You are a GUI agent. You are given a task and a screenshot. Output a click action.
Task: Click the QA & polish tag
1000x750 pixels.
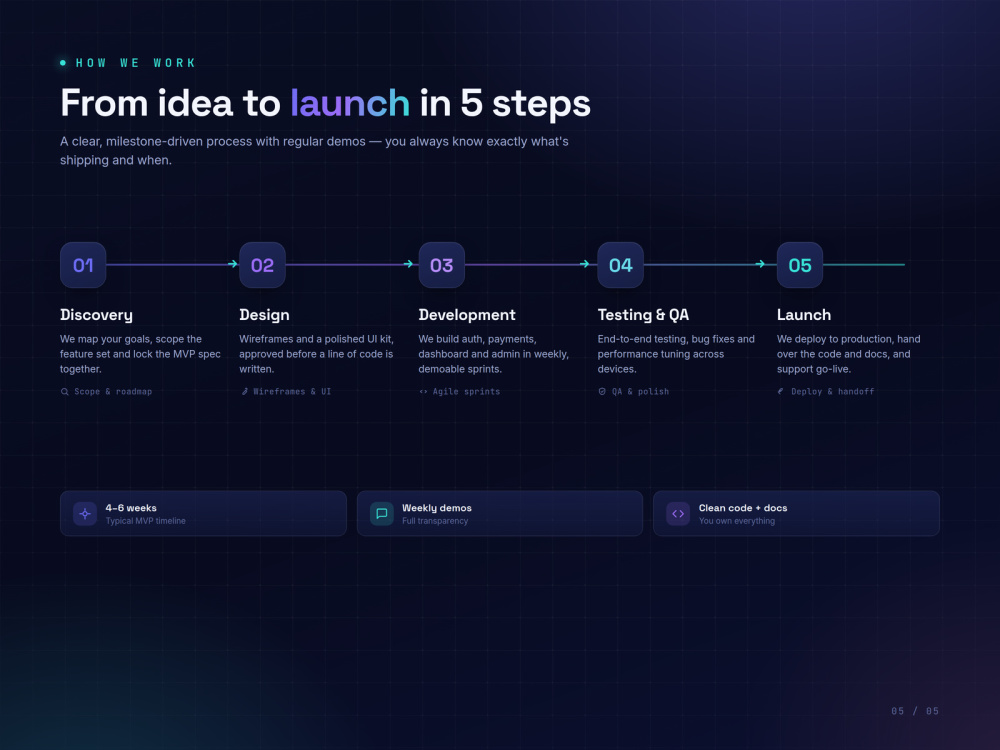click(x=640, y=392)
